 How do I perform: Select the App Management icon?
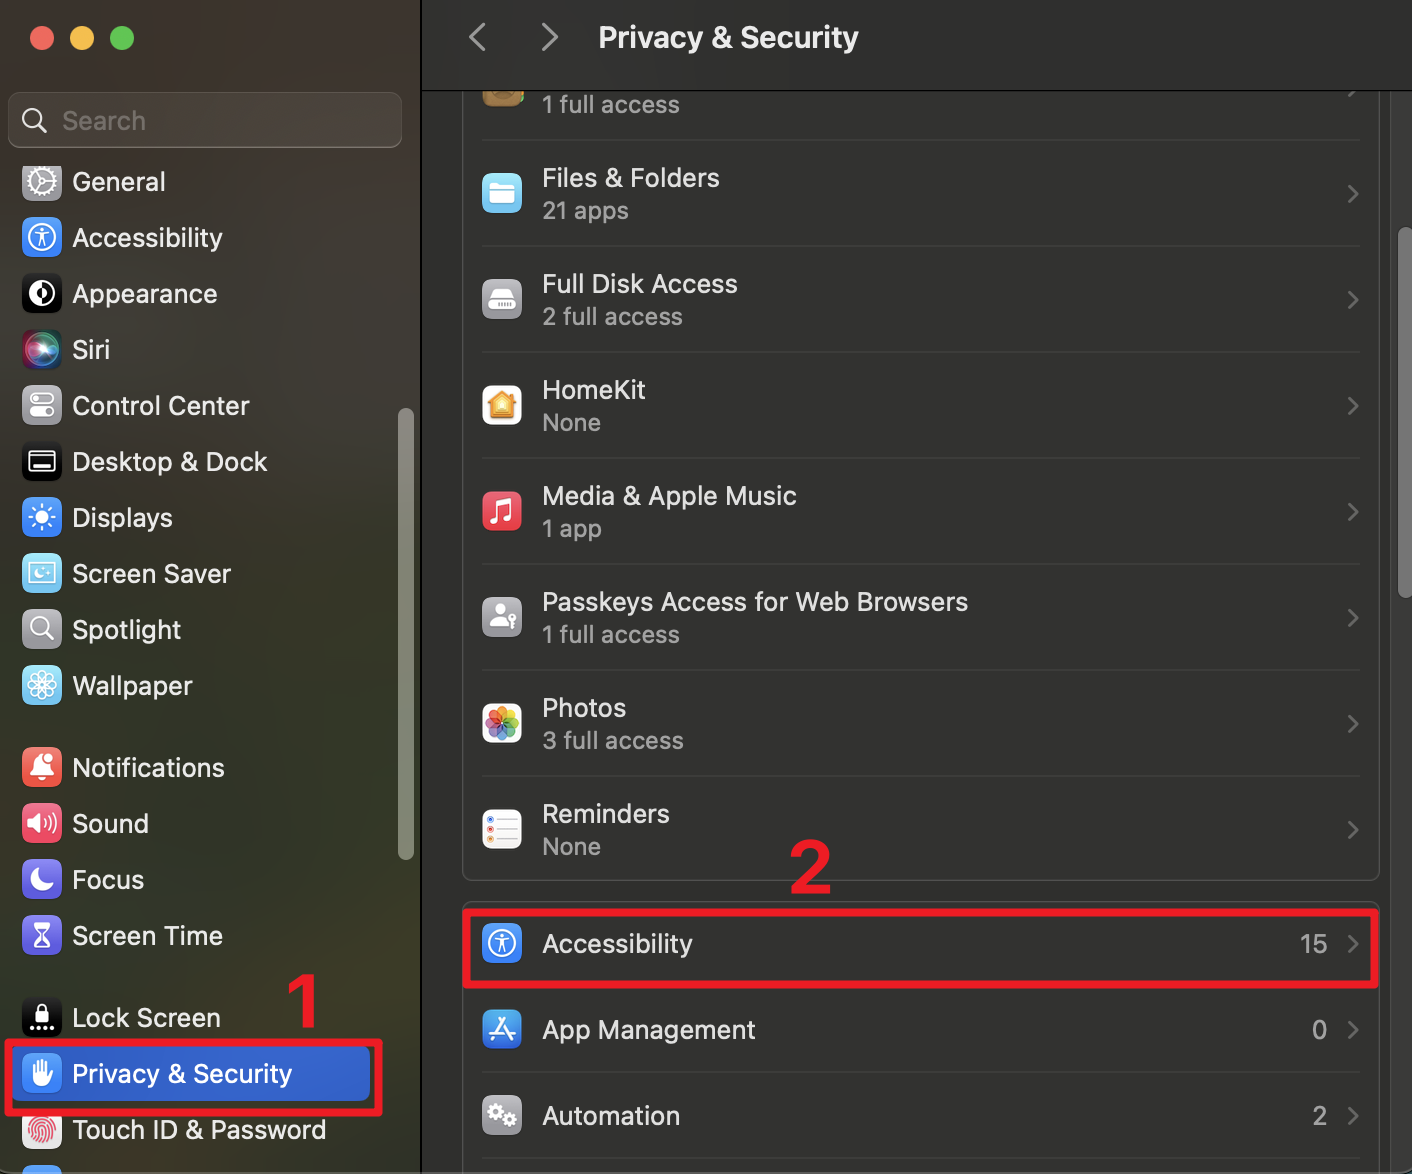pos(502,1030)
